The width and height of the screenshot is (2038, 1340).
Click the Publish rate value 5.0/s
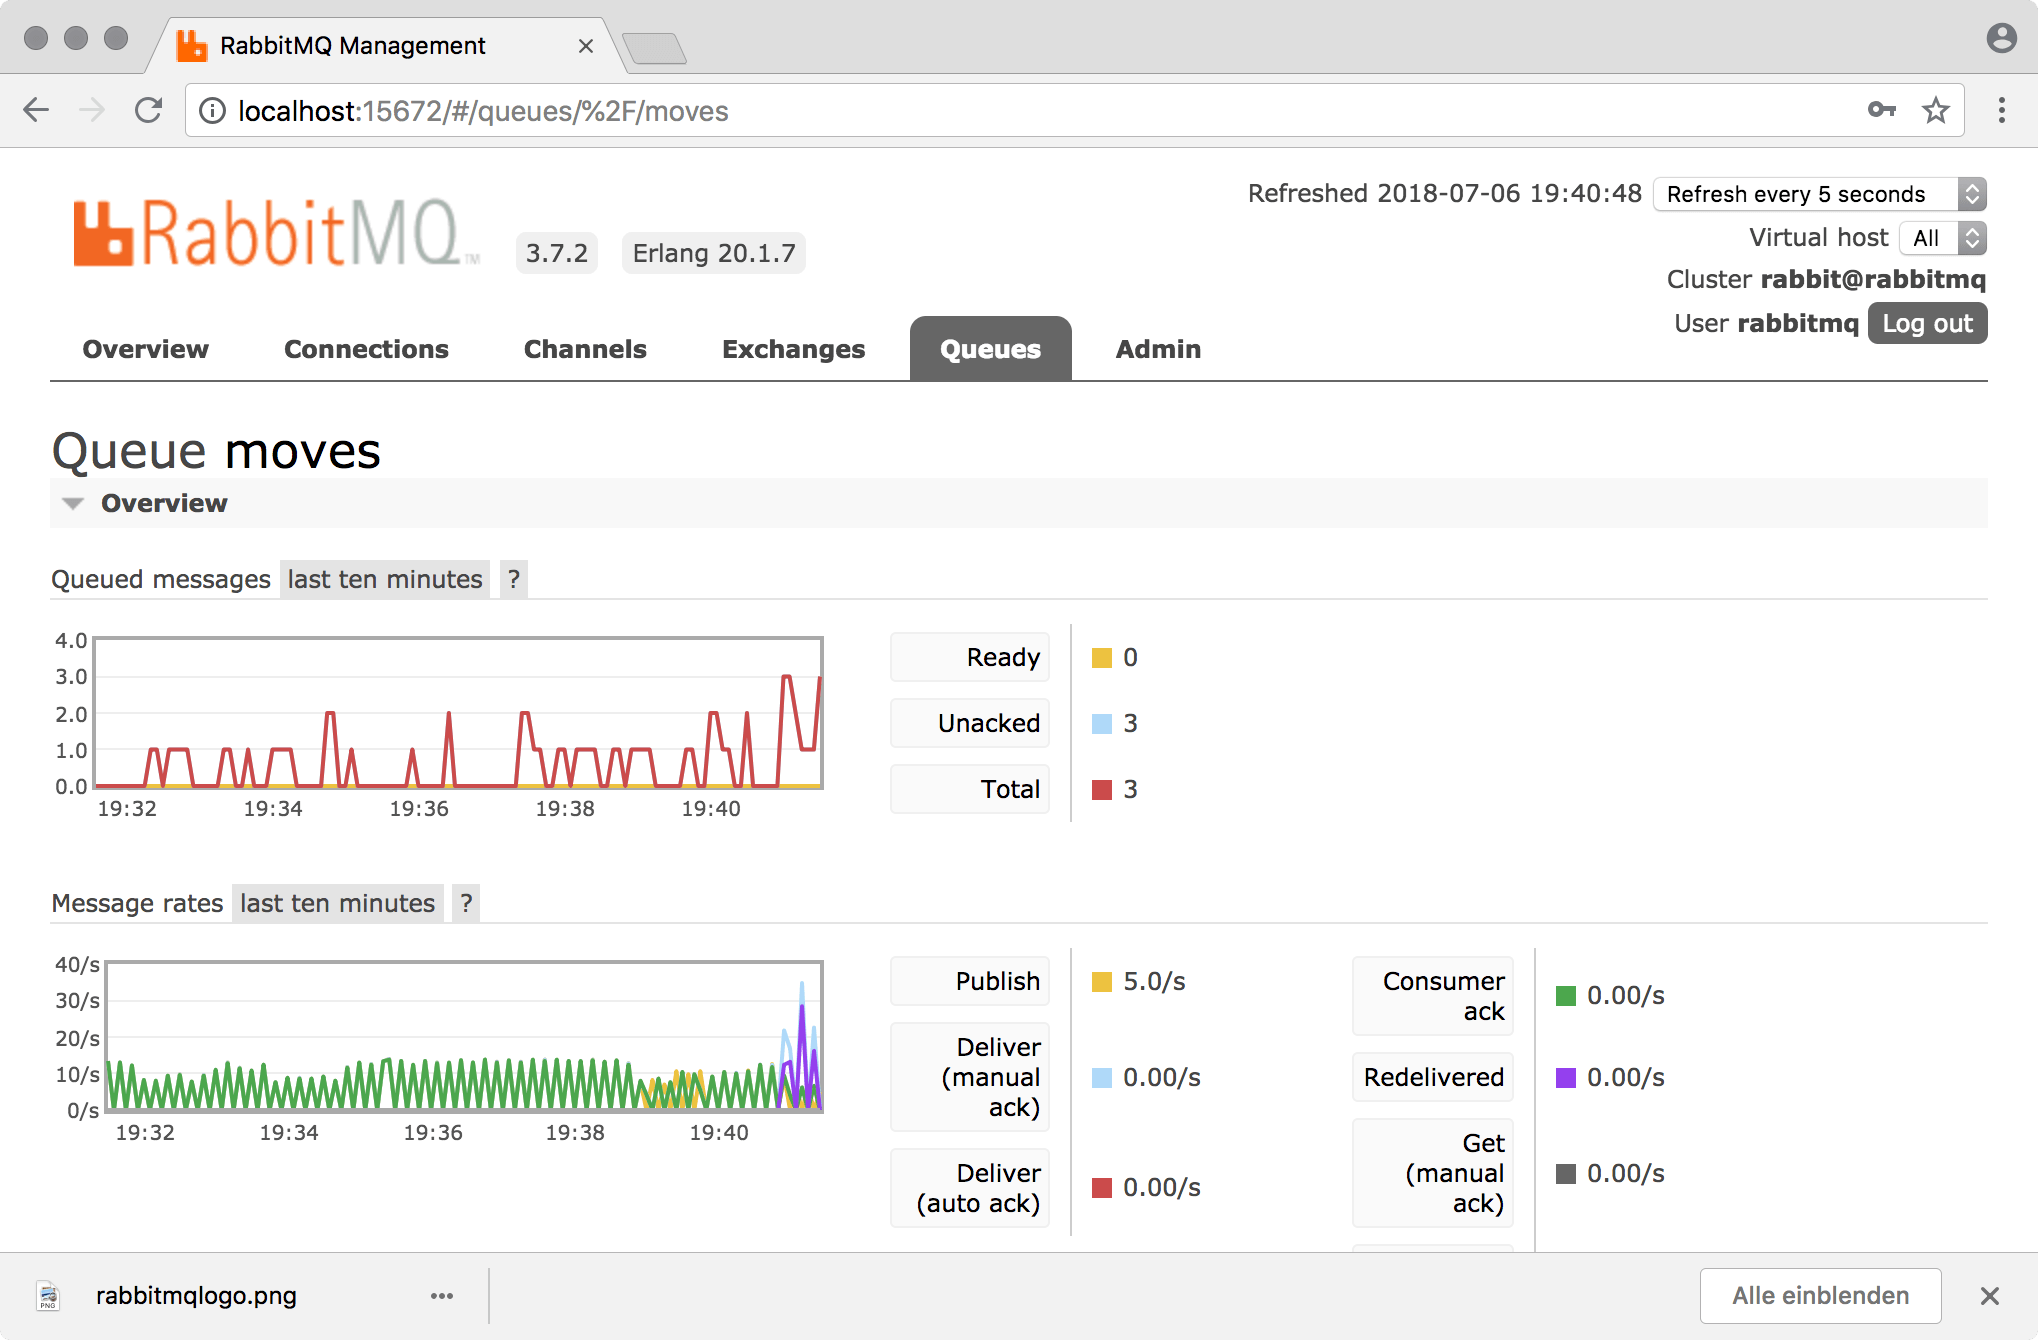pos(1154,982)
